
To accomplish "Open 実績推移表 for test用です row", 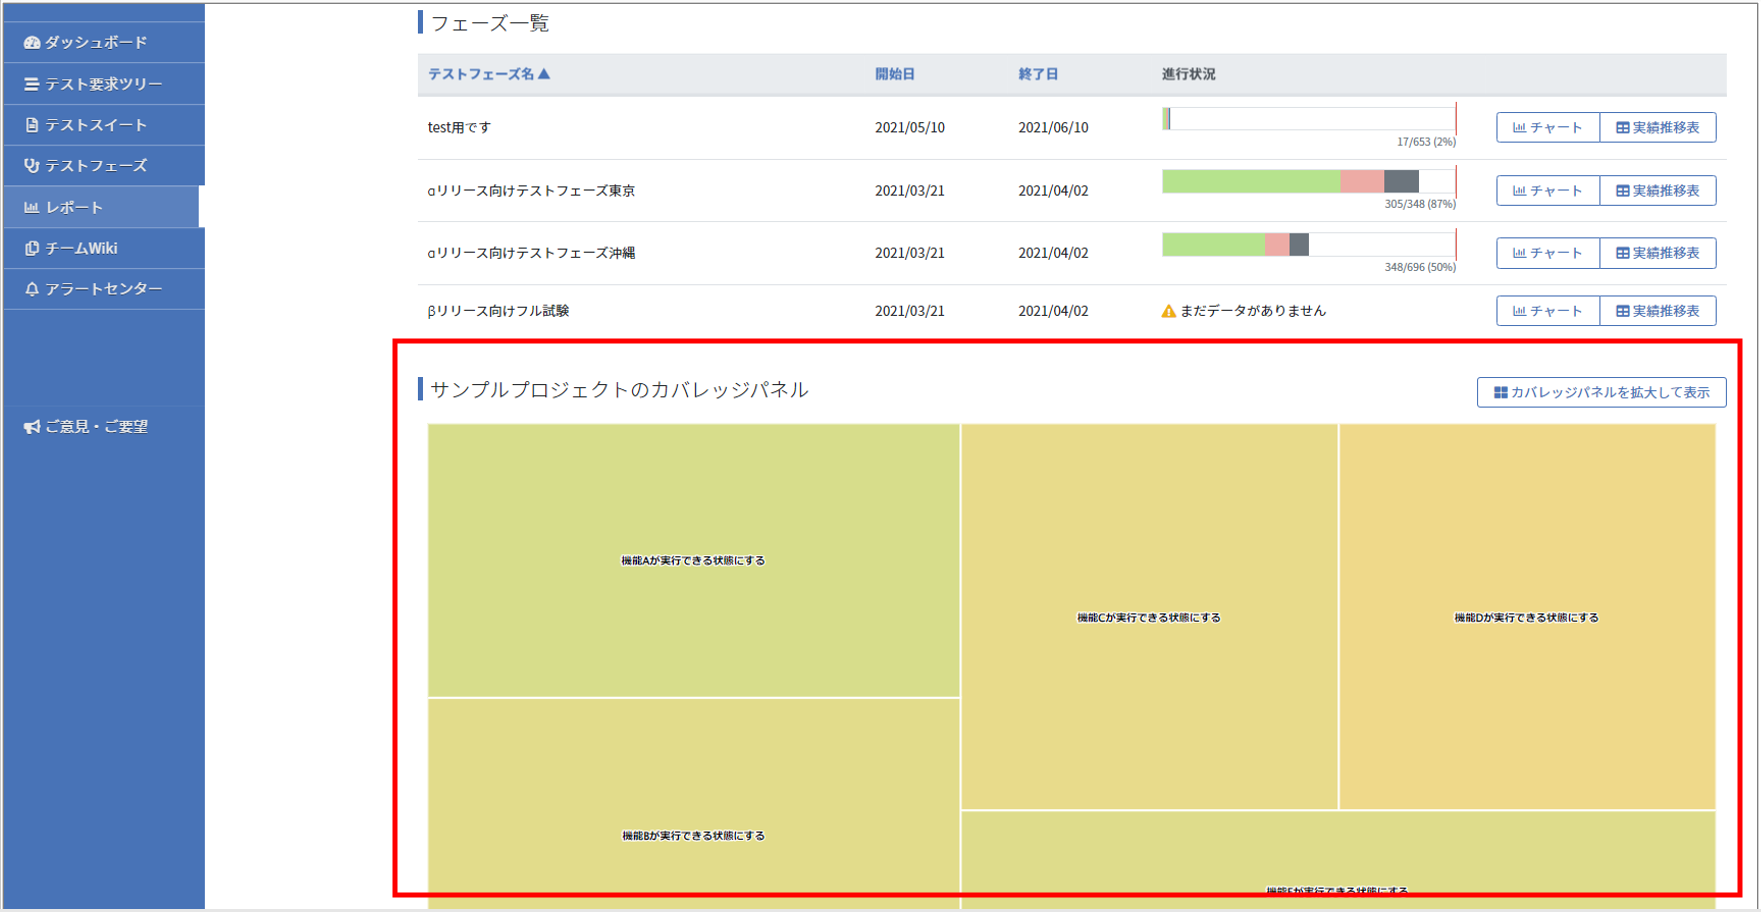I will [1658, 128].
